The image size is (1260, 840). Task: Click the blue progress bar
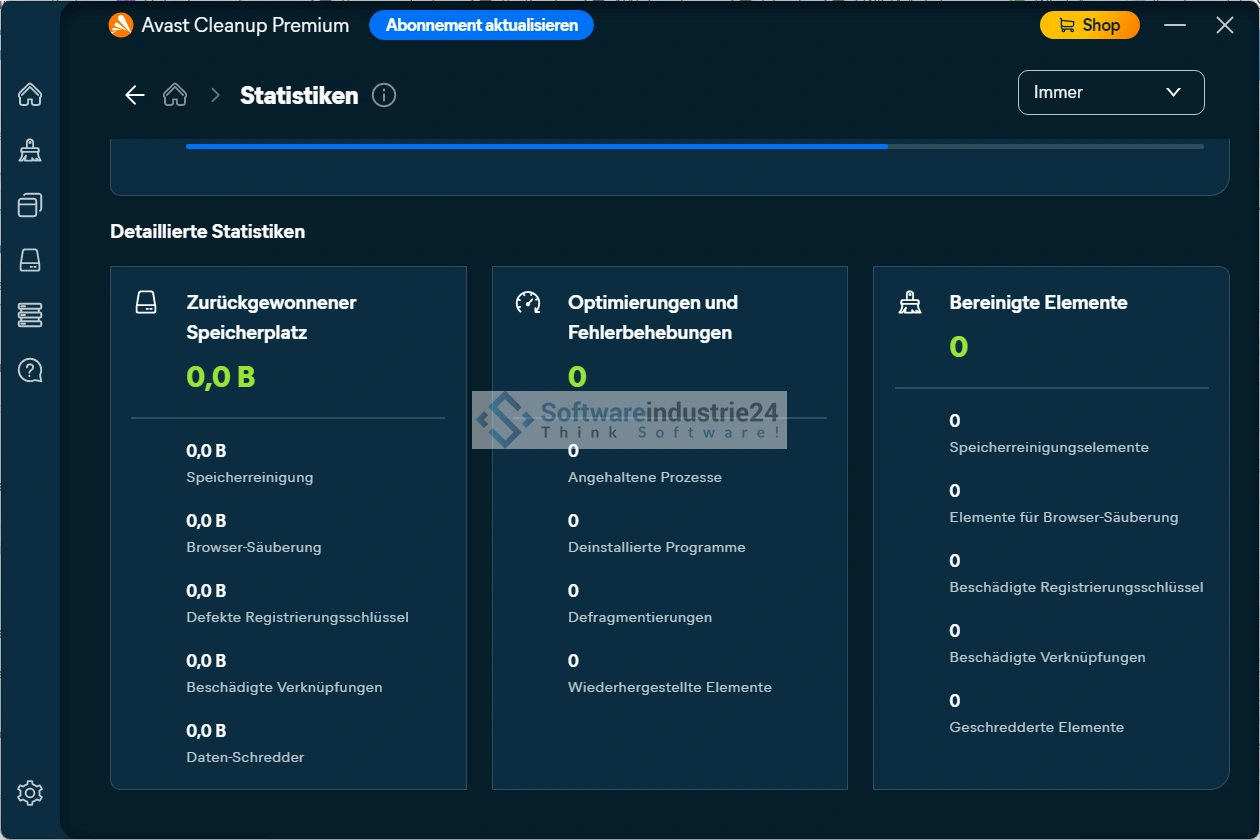click(x=536, y=146)
